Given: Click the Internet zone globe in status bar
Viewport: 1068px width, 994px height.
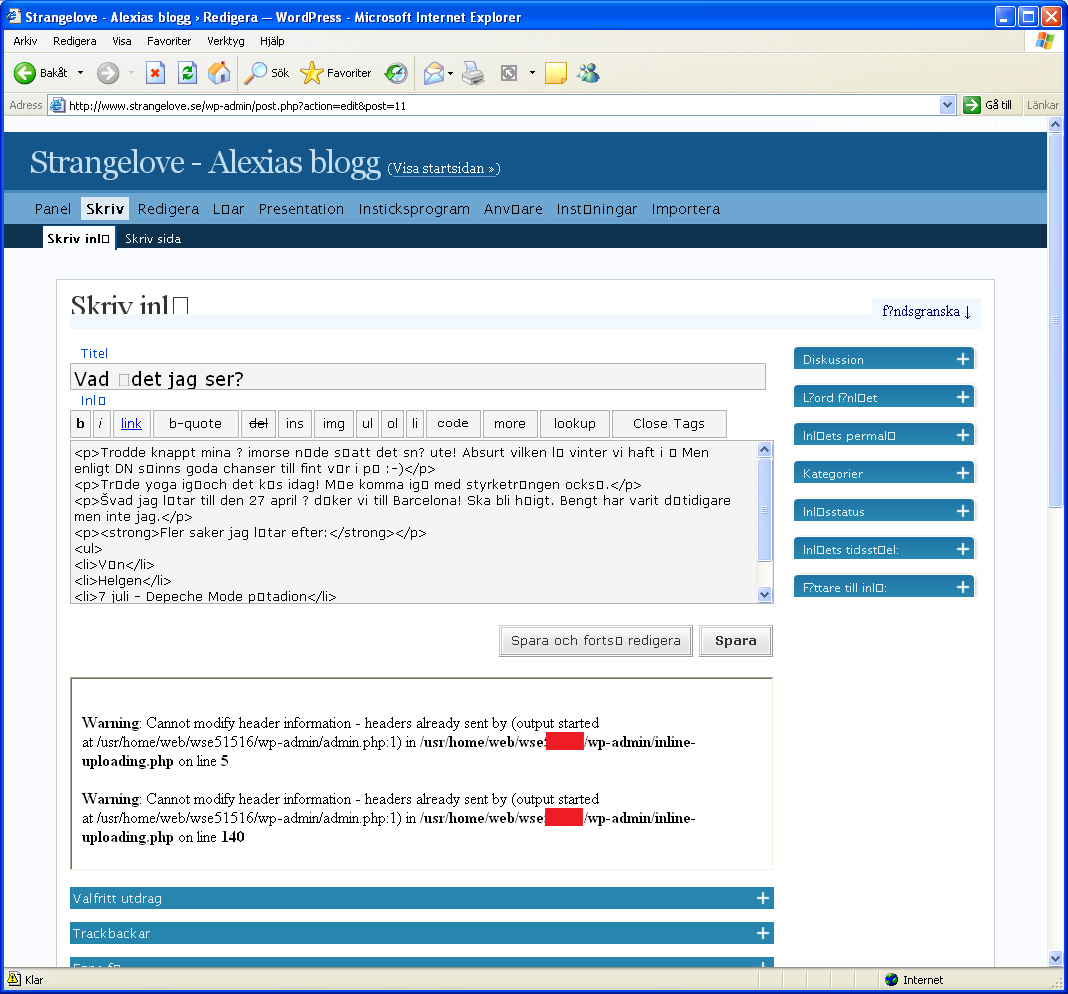Looking at the screenshot, I should [892, 980].
